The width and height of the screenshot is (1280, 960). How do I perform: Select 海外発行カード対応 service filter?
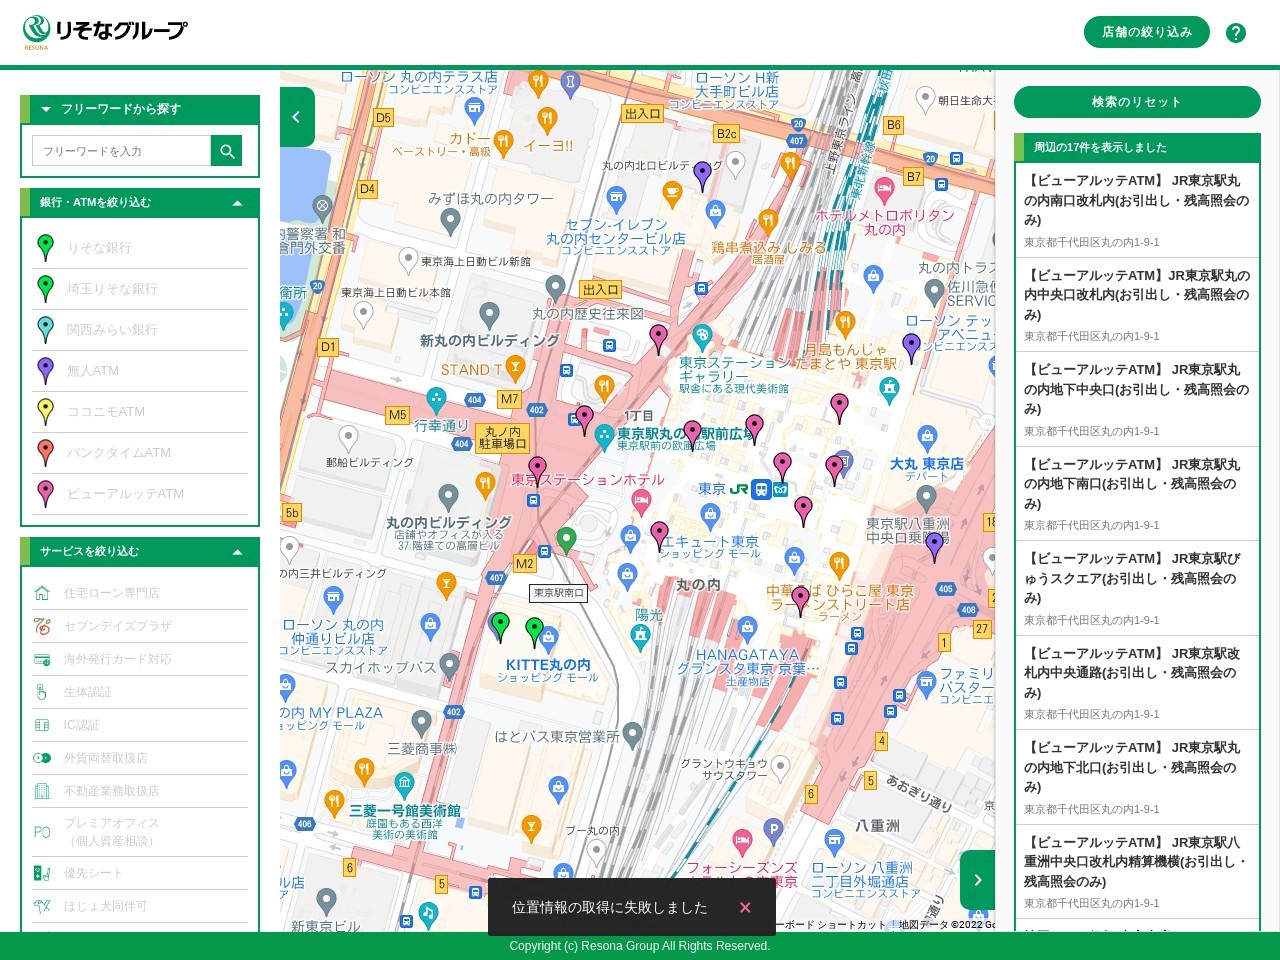pos(140,659)
